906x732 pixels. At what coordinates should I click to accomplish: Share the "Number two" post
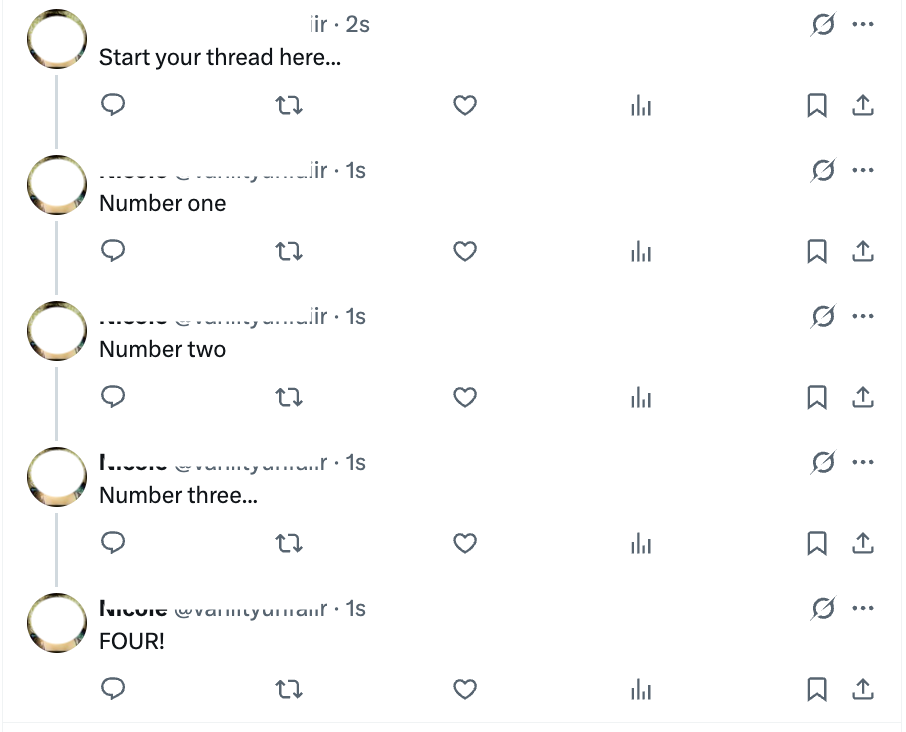tap(863, 397)
